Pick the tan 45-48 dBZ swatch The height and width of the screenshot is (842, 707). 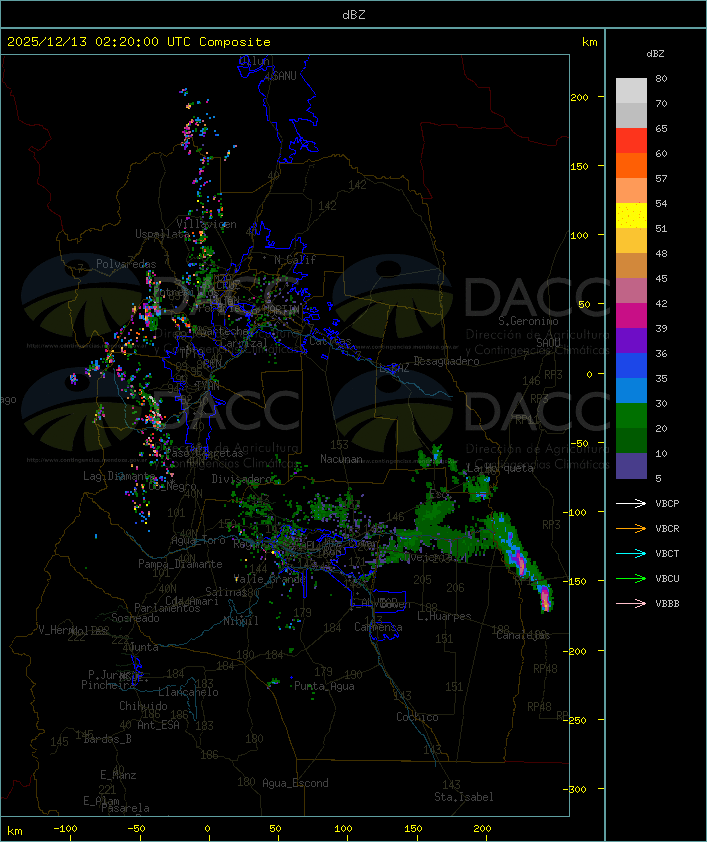coord(631,266)
